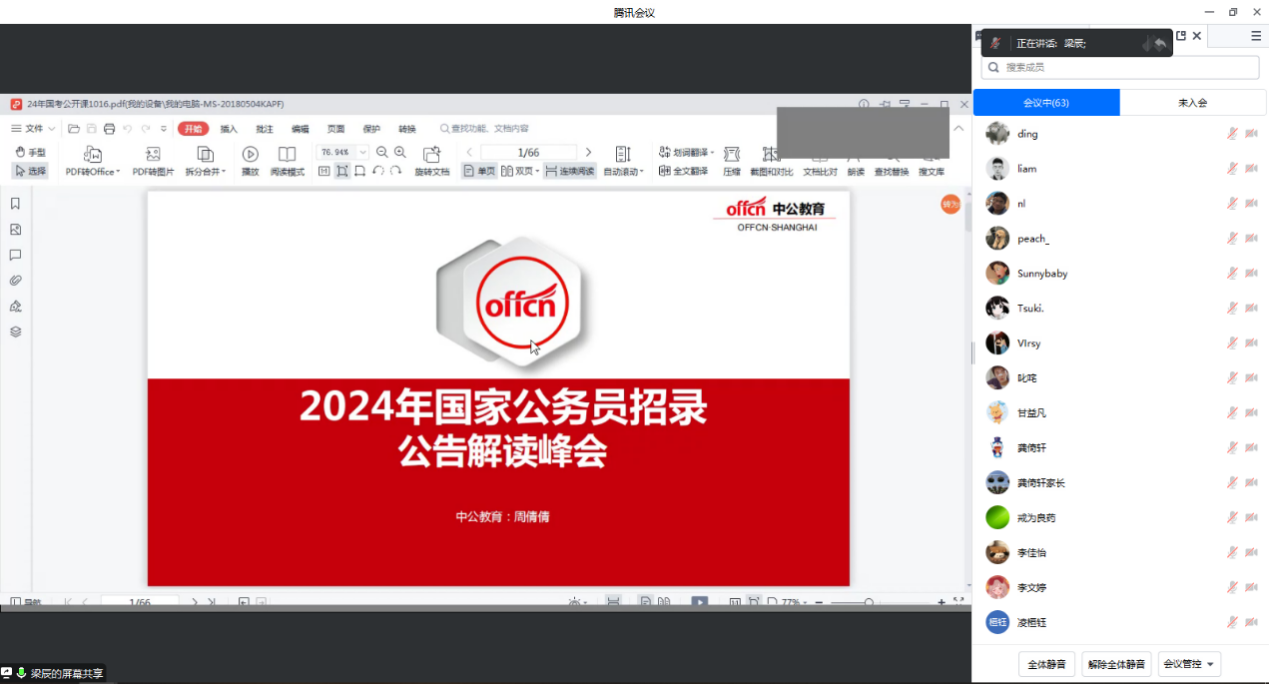
Task: Click the 解除全体静音 button
Action: (1116, 664)
